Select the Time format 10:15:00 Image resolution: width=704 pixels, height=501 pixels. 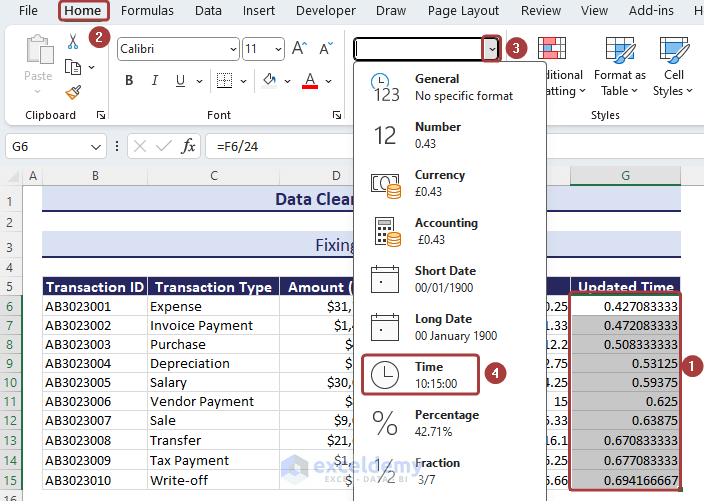pos(421,375)
